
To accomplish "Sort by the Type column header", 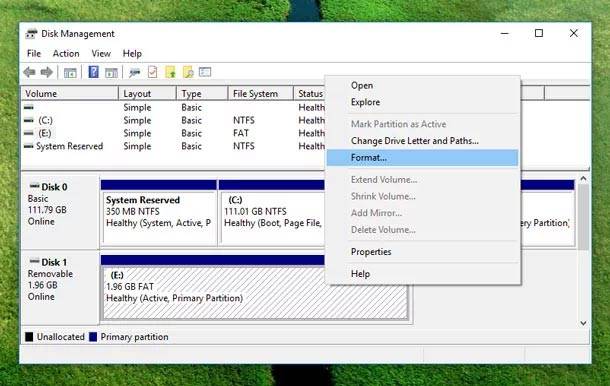I will [x=202, y=94].
